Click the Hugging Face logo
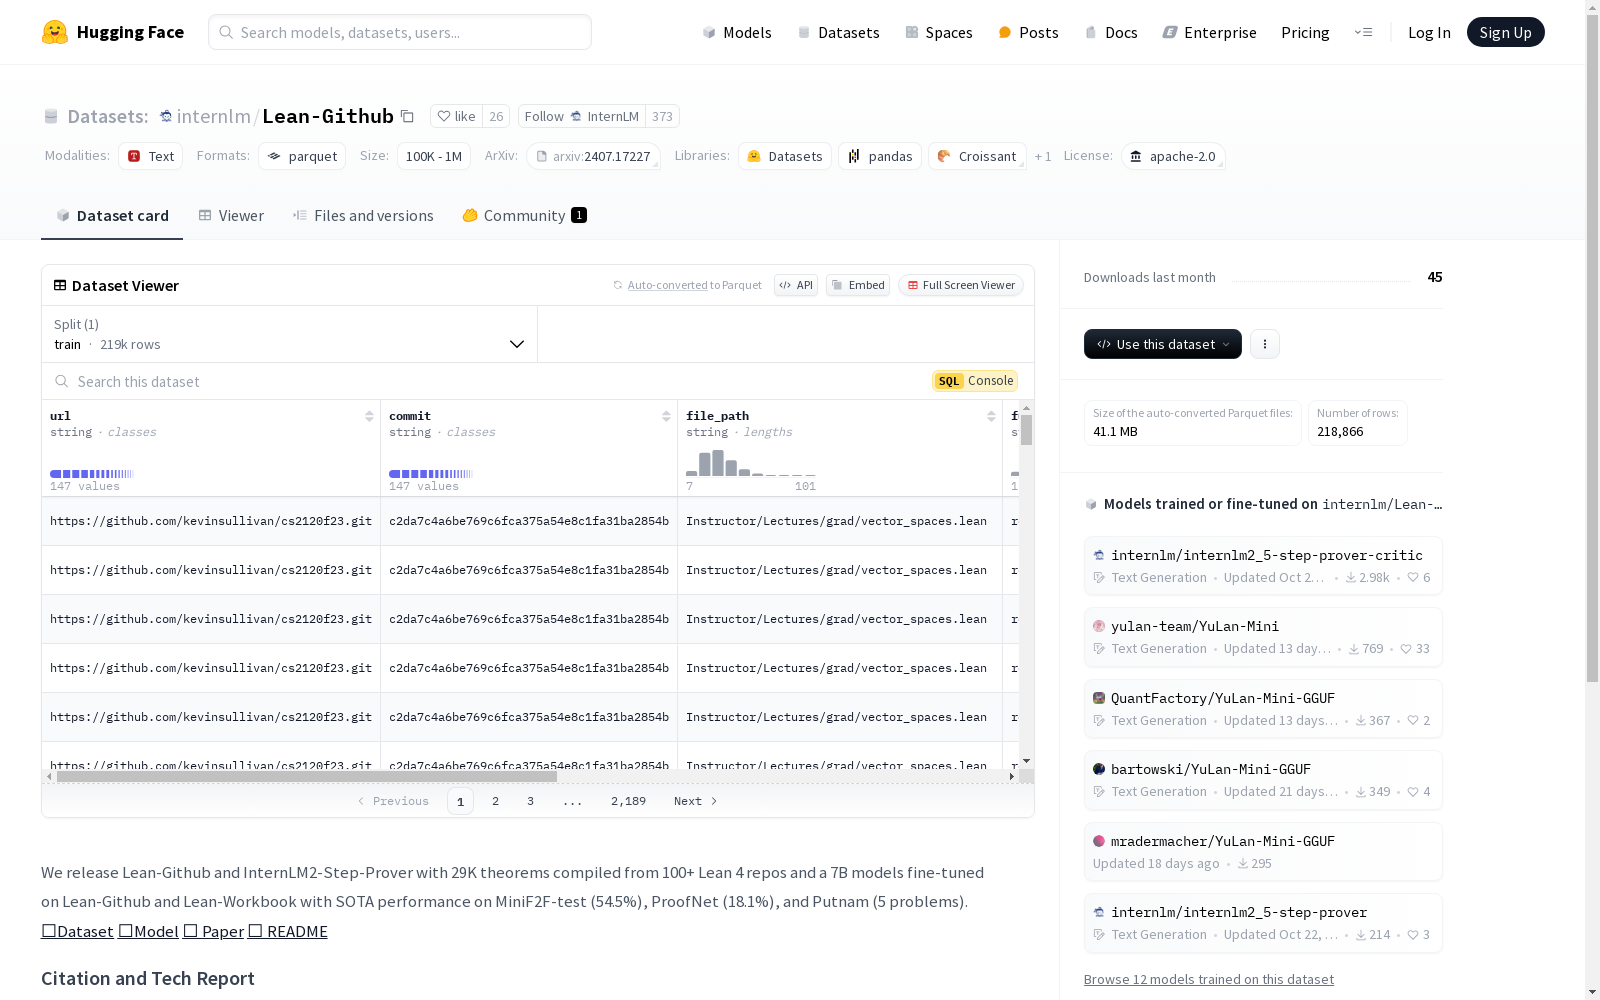Screen dimensions: 1600x1000 click(112, 31)
